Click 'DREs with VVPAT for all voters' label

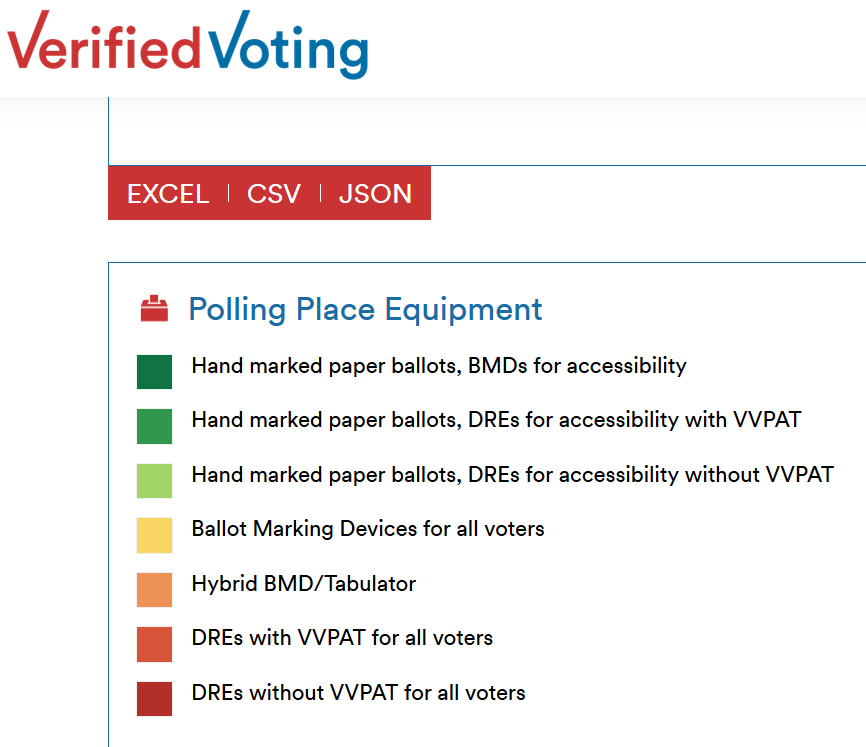pos(342,637)
